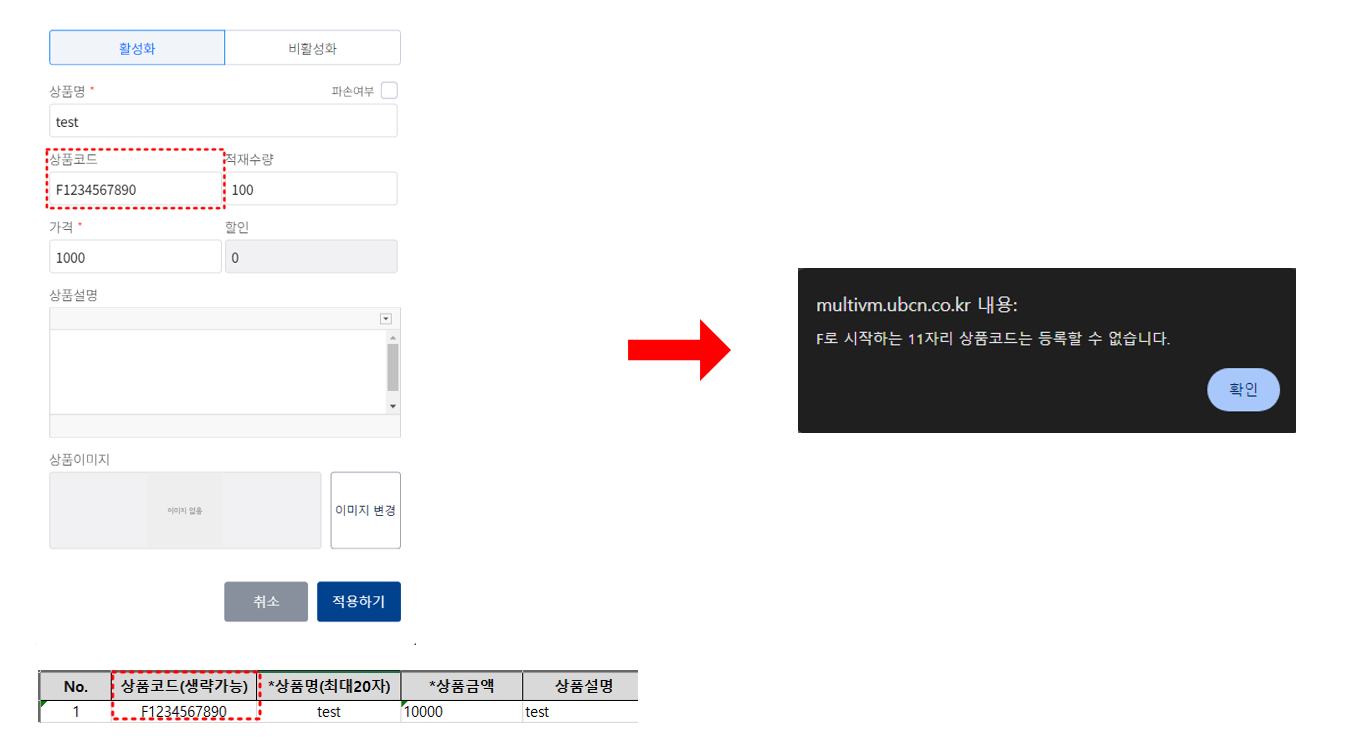Enable the damage status option next to 상품명

point(389,89)
